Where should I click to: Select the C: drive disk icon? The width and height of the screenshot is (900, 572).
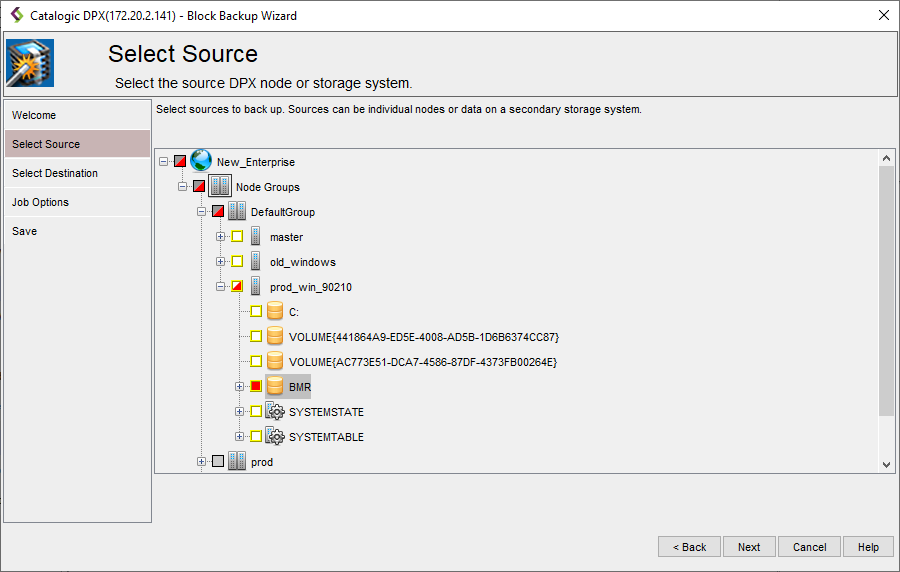coord(275,312)
